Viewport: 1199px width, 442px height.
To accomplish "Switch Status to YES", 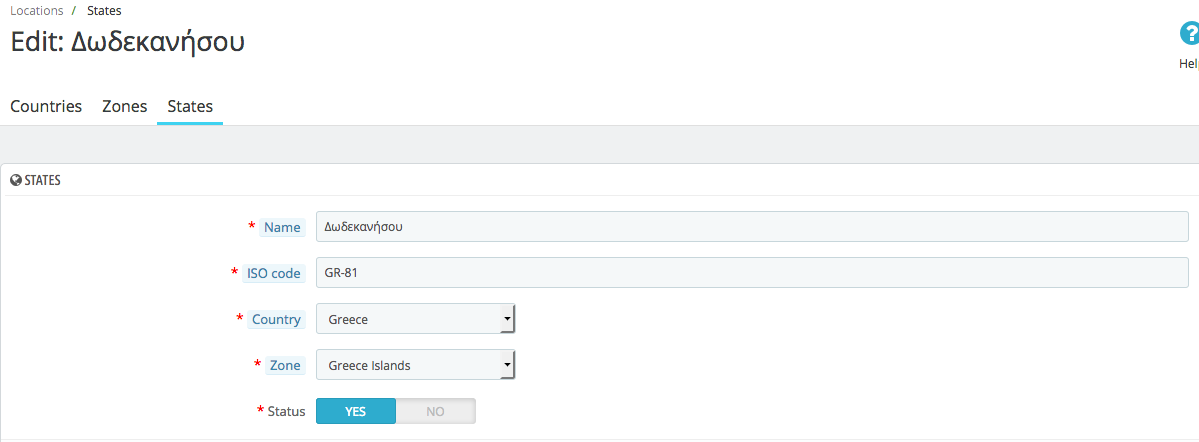I will pyautogui.click(x=356, y=411).
